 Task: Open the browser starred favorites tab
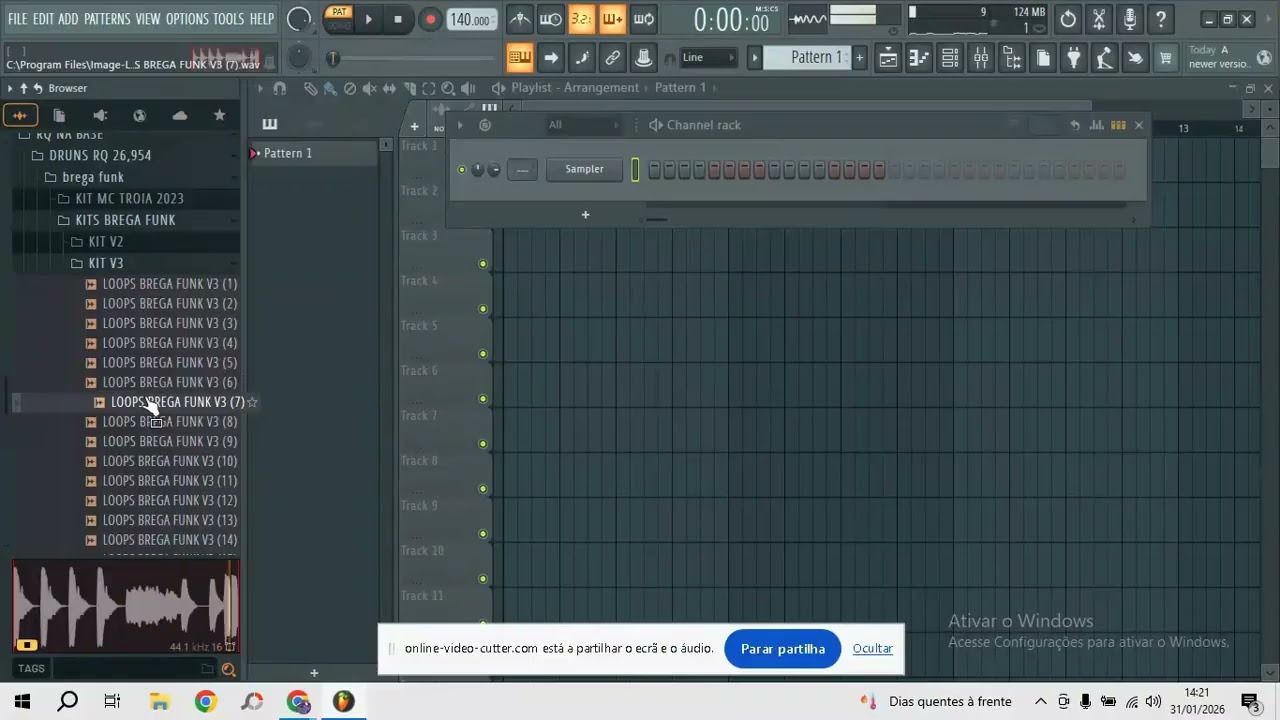pyautogui.click(x=219, y=115)
